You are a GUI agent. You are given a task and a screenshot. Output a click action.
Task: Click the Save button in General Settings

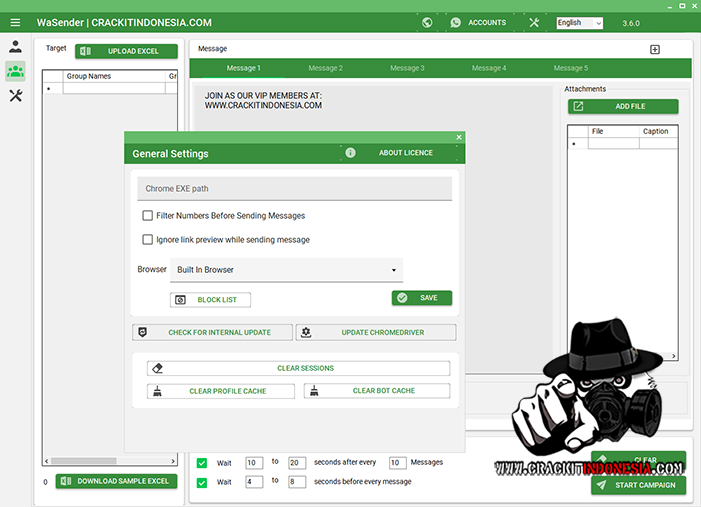click(x=422, y=298)
